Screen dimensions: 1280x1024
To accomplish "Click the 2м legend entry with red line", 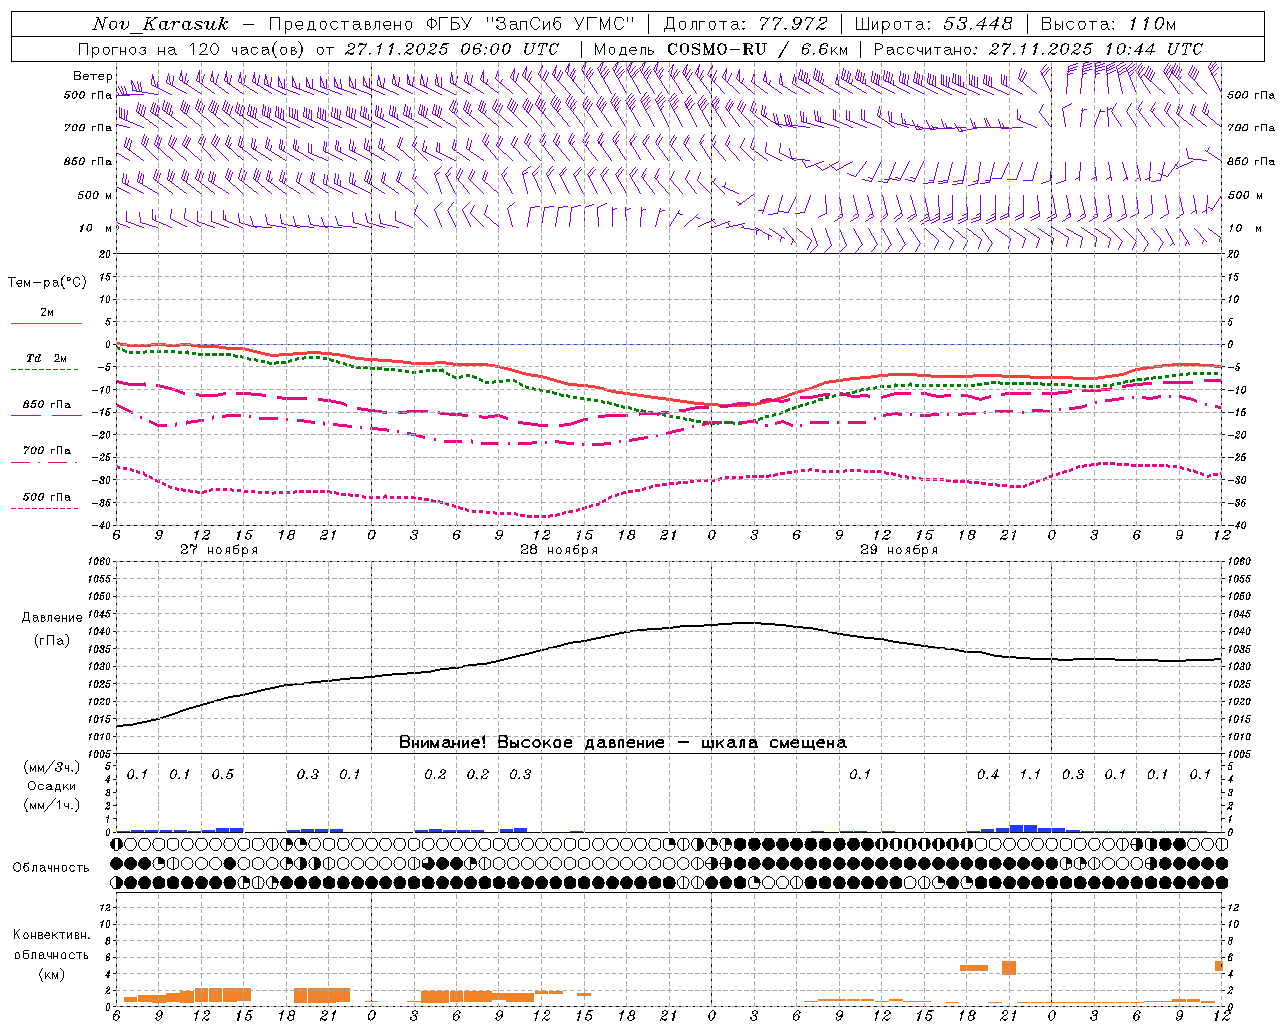I will point(47,313).
